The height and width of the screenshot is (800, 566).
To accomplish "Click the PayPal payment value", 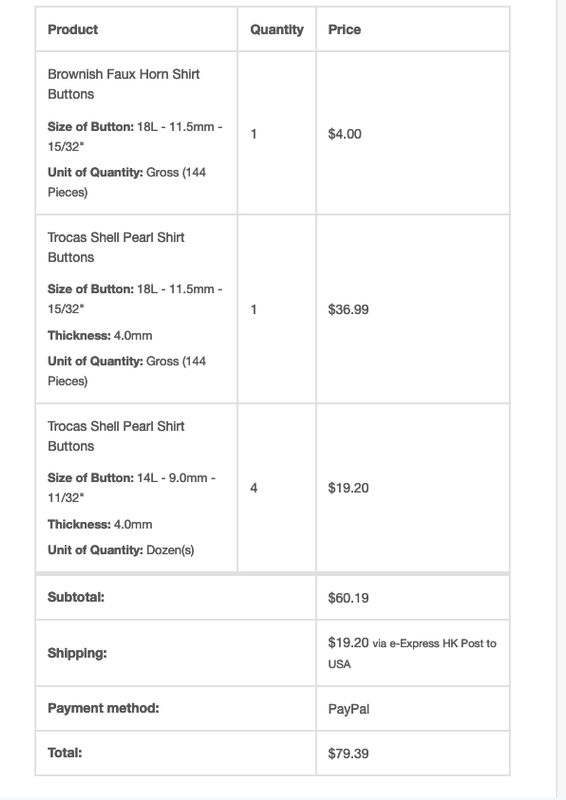I will click(349, 709).
